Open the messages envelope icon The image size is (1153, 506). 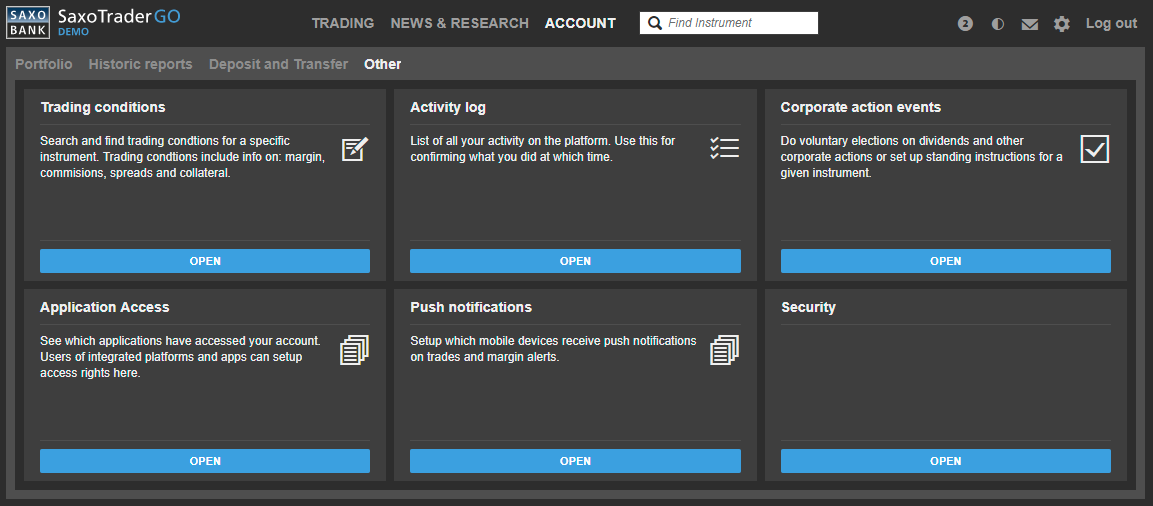point(1030,24)
